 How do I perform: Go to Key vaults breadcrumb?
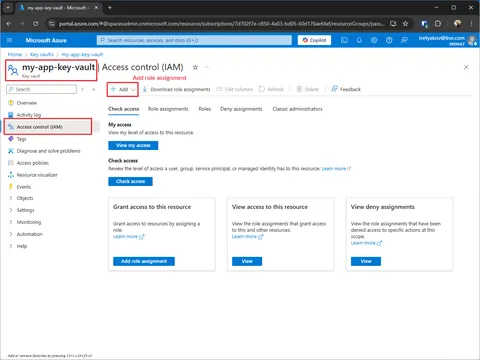[x=42, y=54]
